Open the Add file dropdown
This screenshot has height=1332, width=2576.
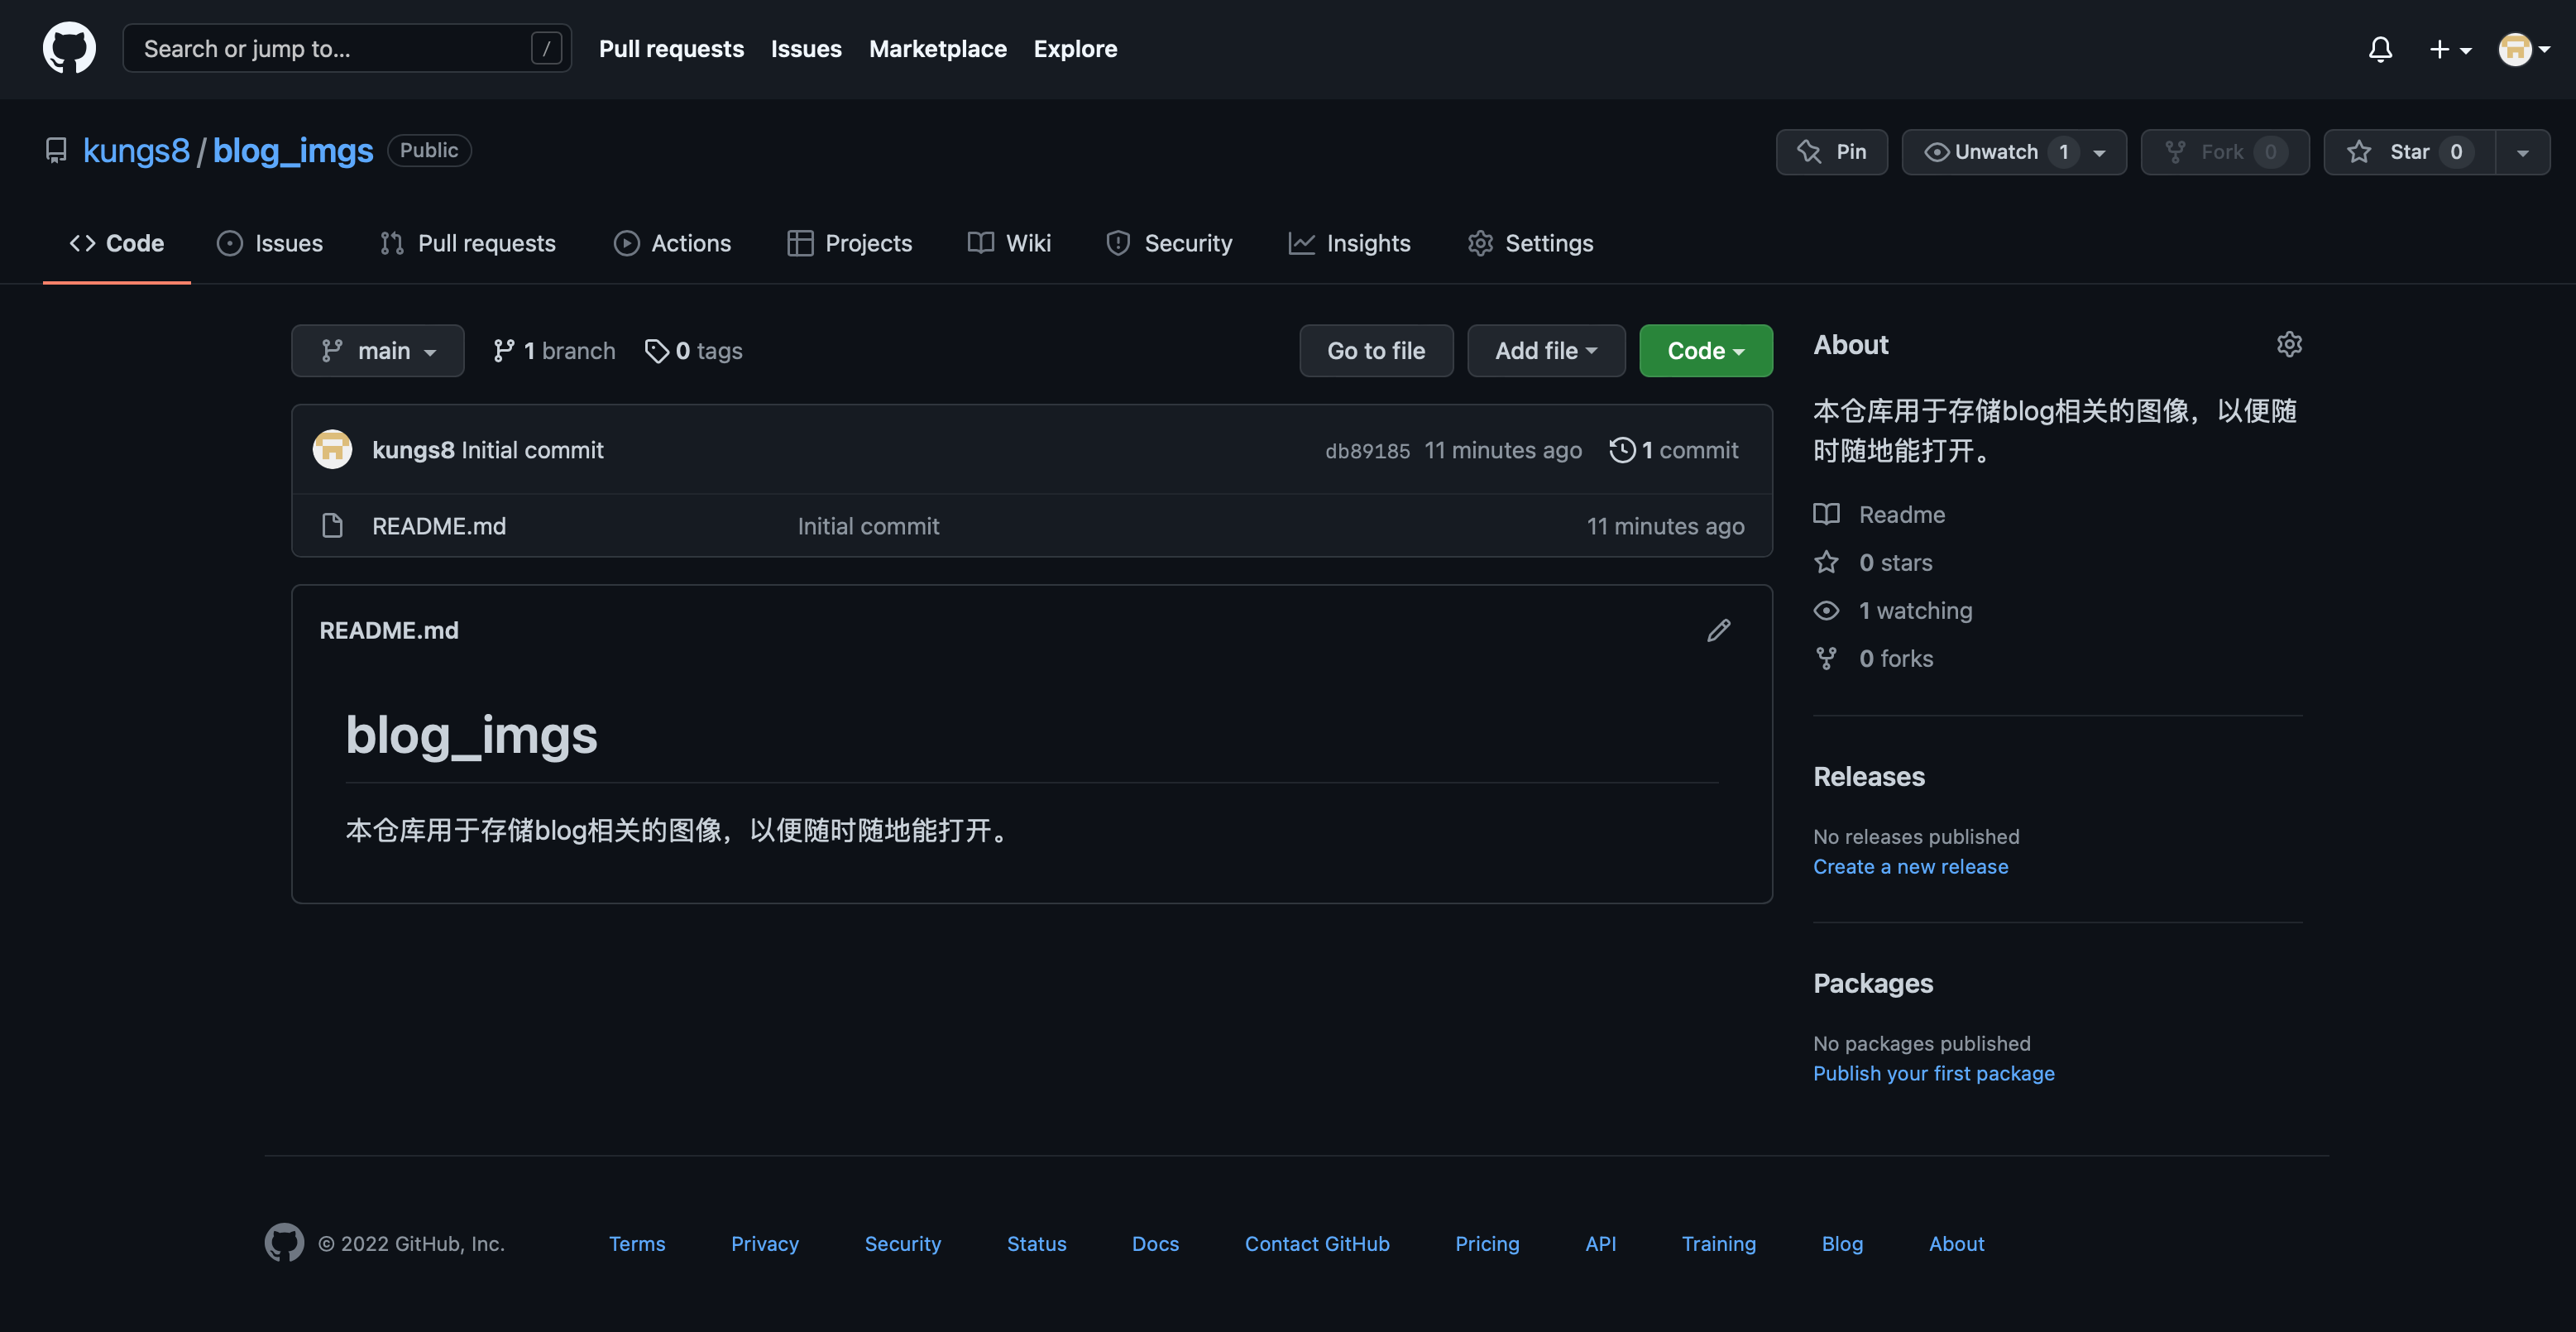[1545, 351]
